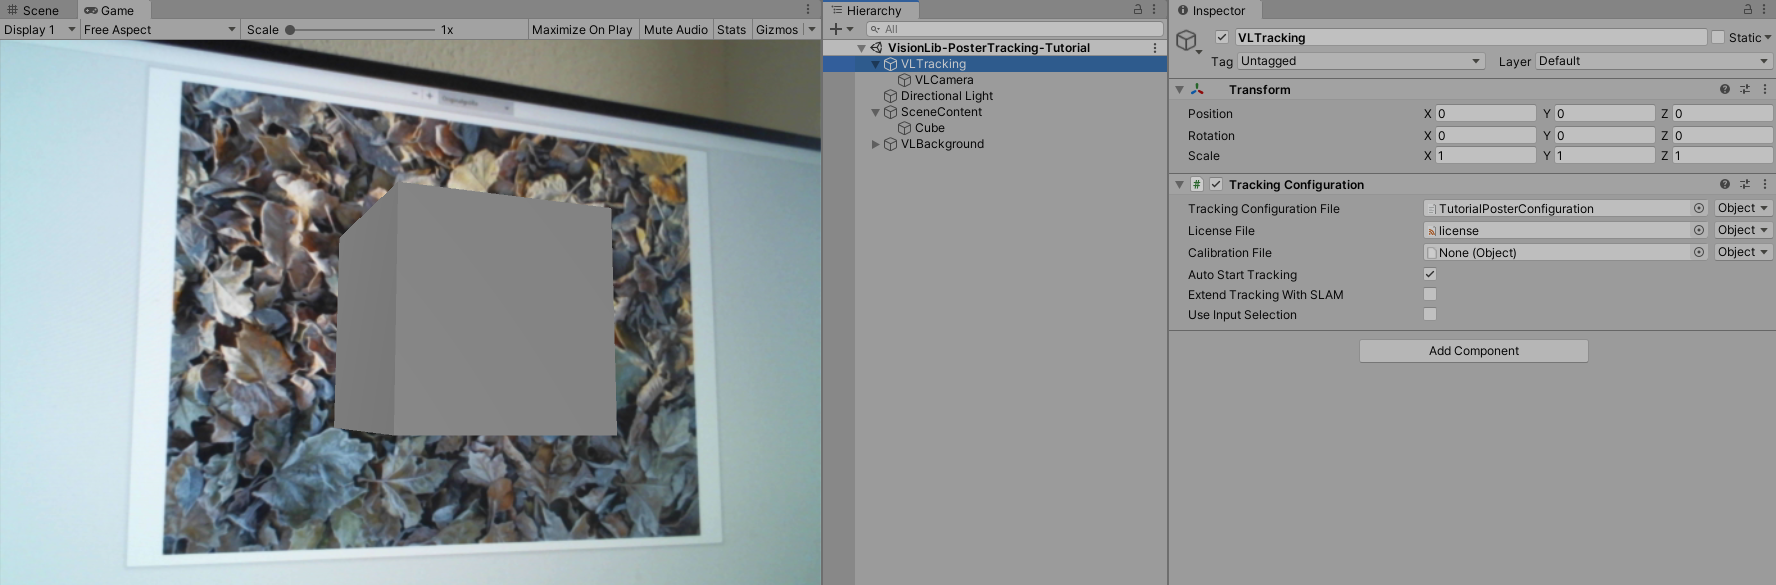
Task: Open Tracking Configuration component kebab menu
Action: point(1764,185)
